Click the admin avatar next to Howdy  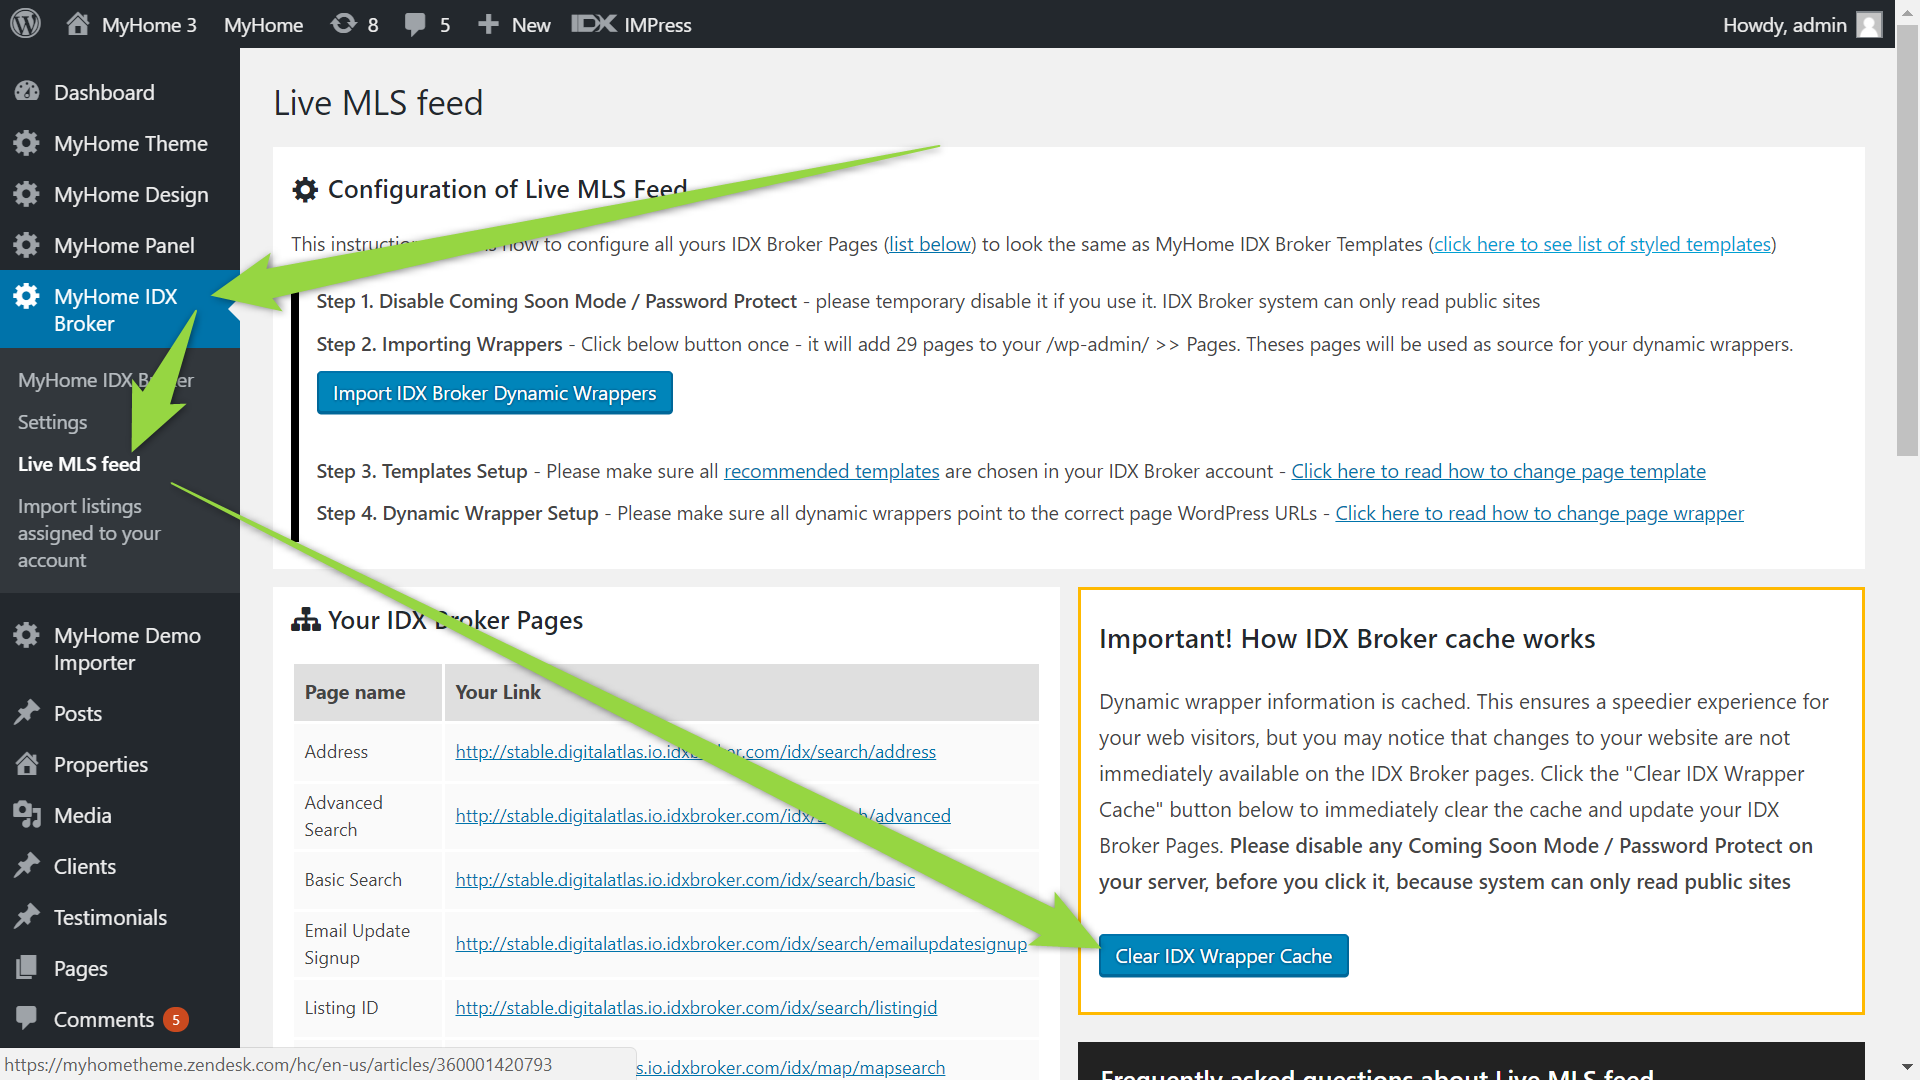[x=1868, y=24]
